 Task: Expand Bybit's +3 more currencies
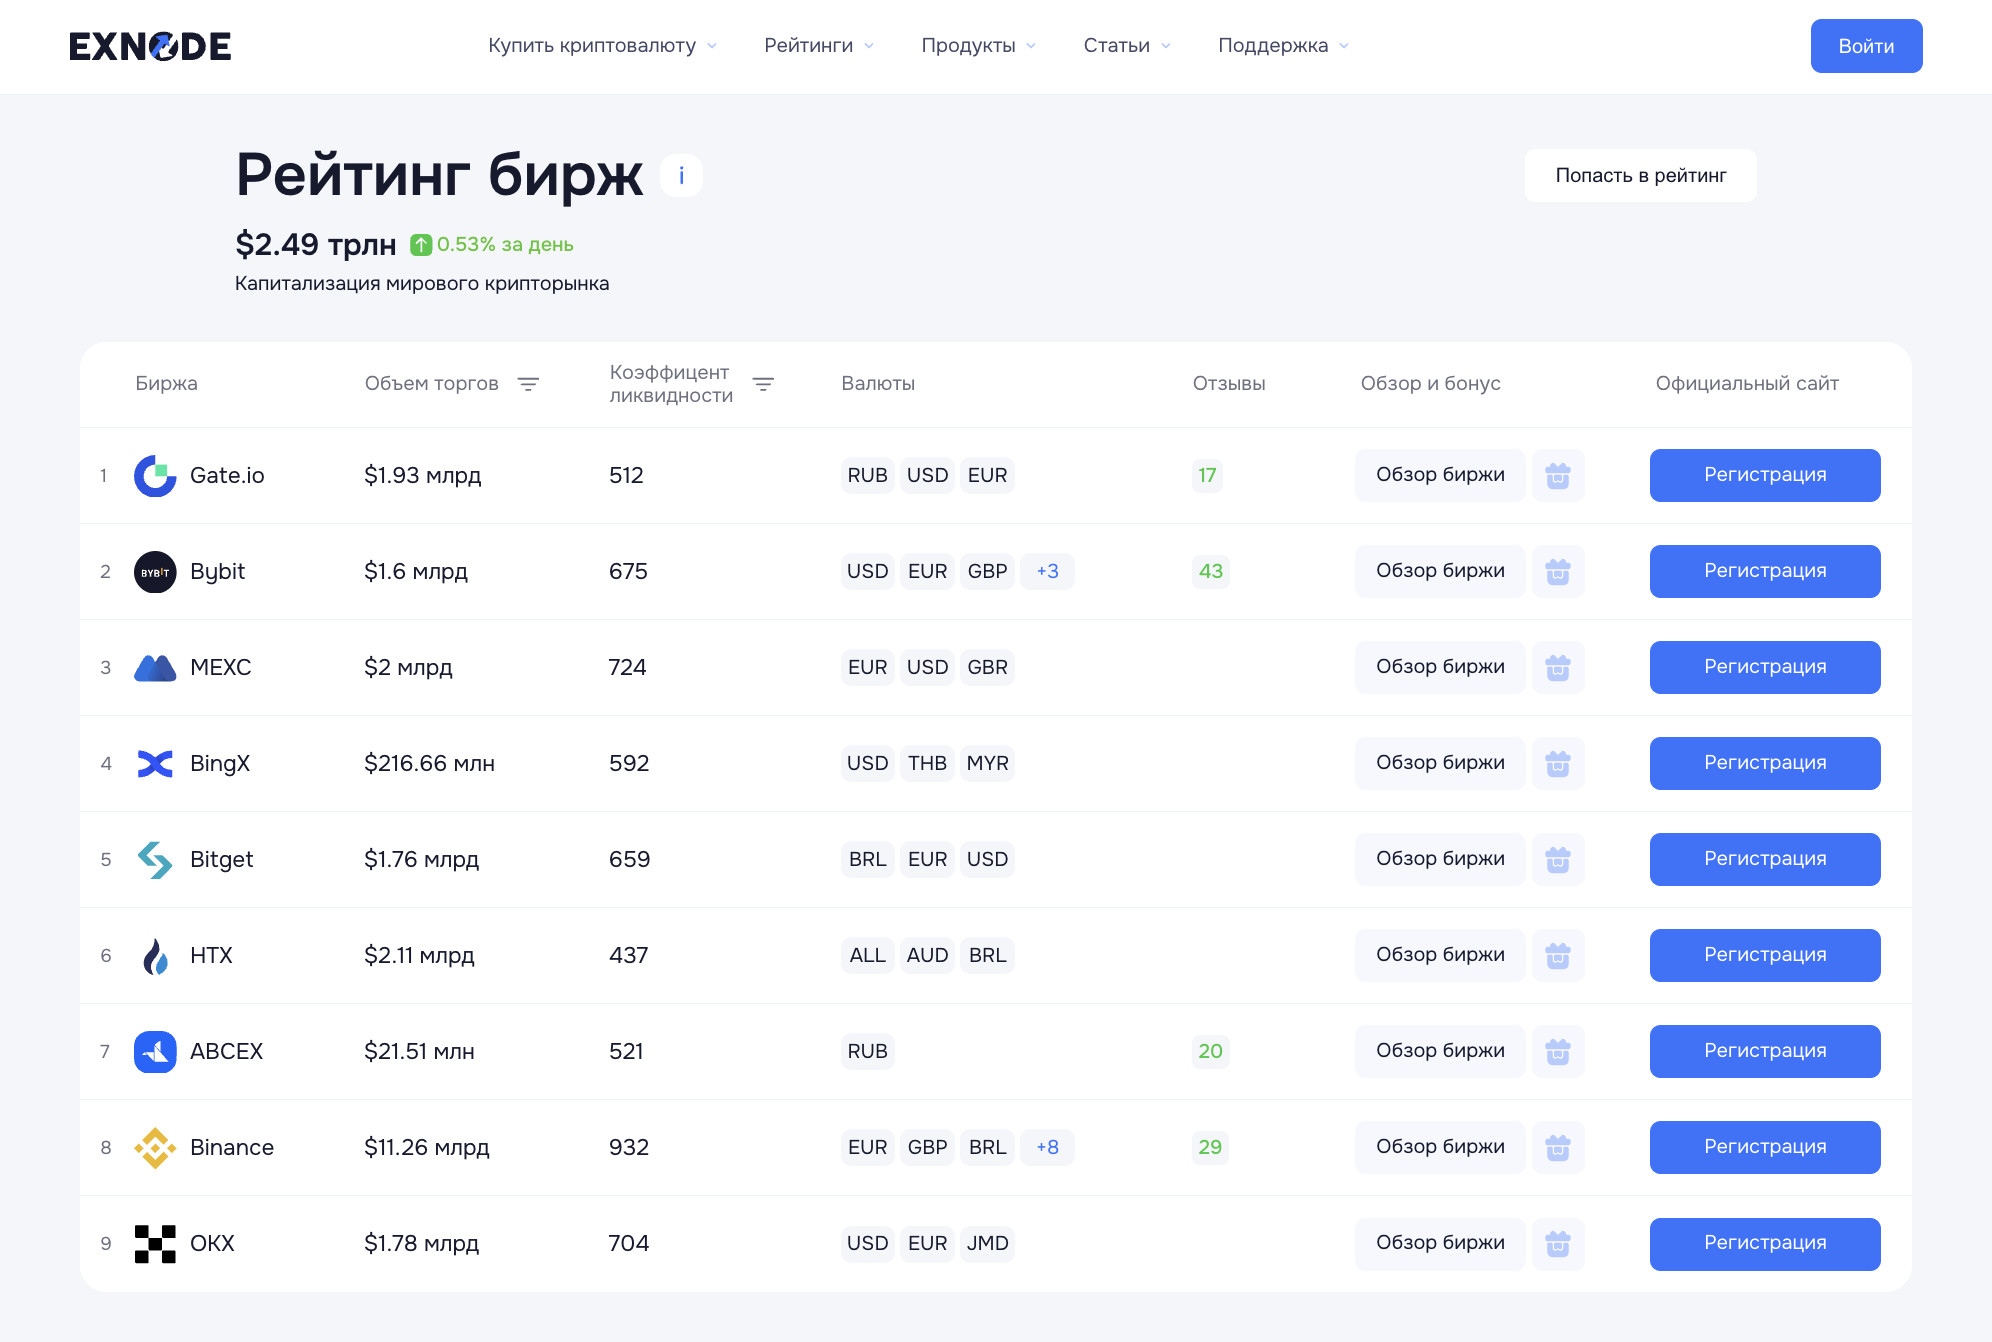click(1047, 572)
